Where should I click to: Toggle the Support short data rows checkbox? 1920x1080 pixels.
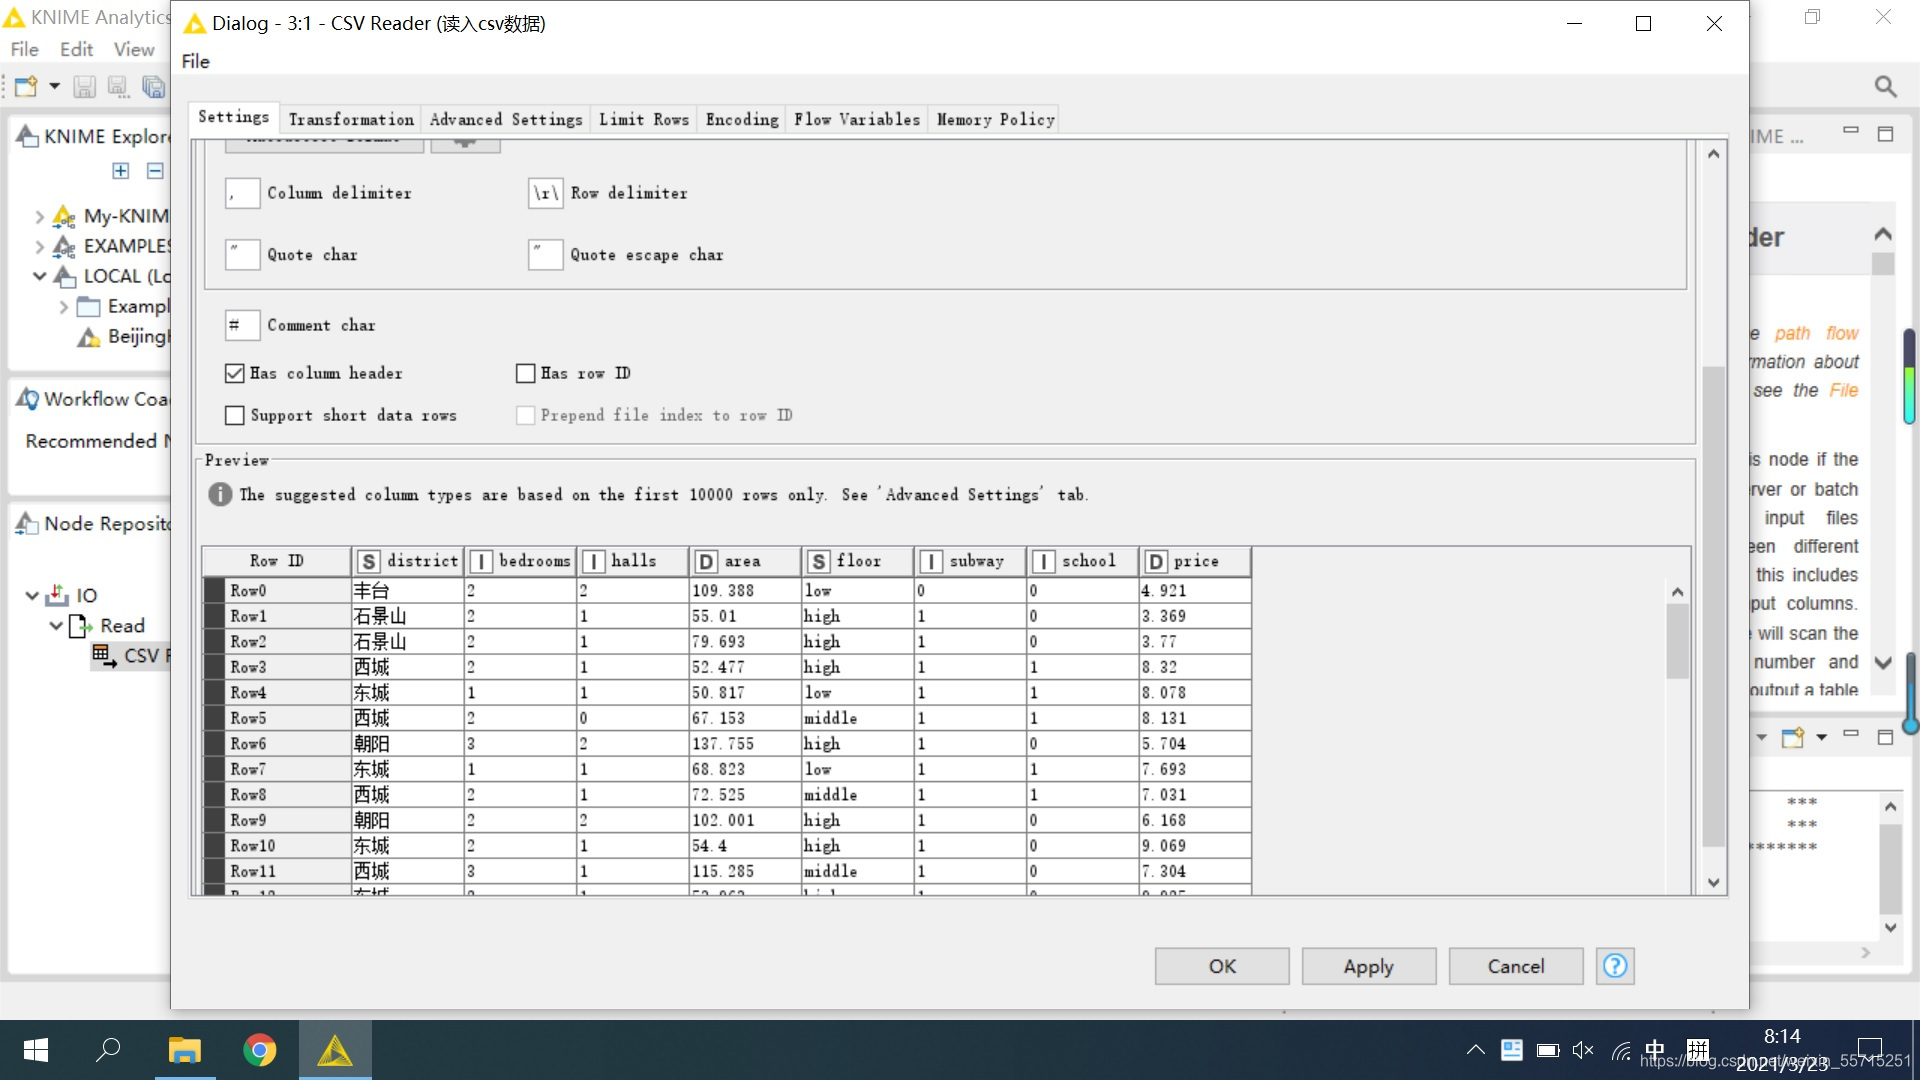(x=235, y=415)
